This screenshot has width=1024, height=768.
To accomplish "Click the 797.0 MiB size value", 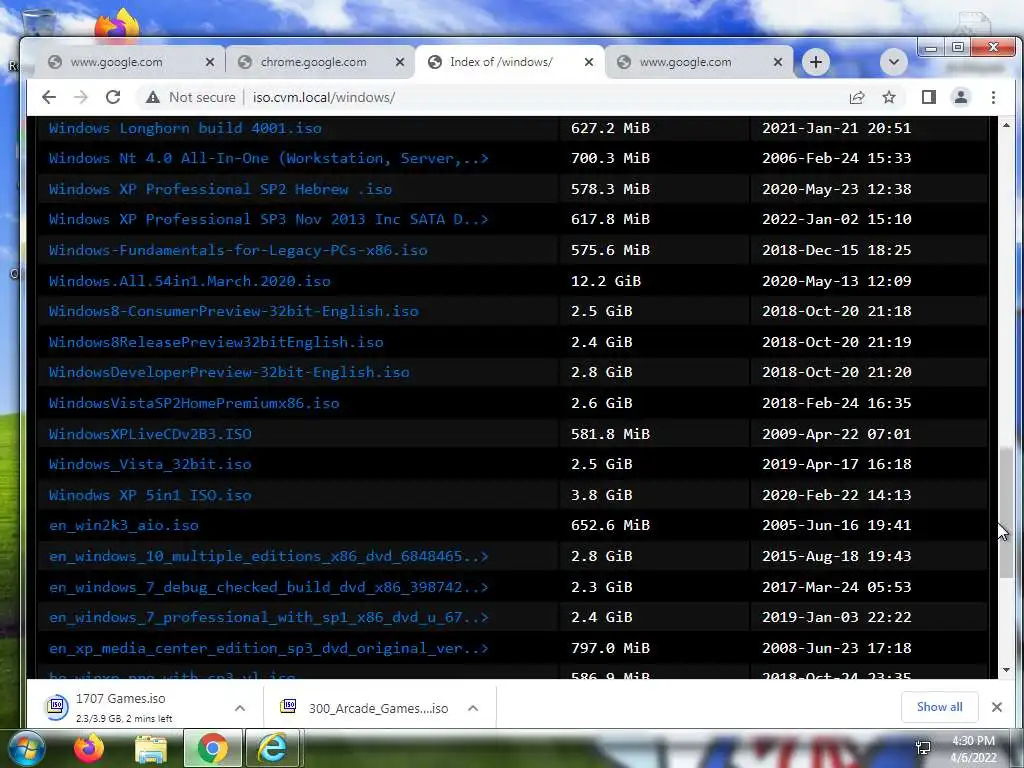I will [x=610, y=648].
